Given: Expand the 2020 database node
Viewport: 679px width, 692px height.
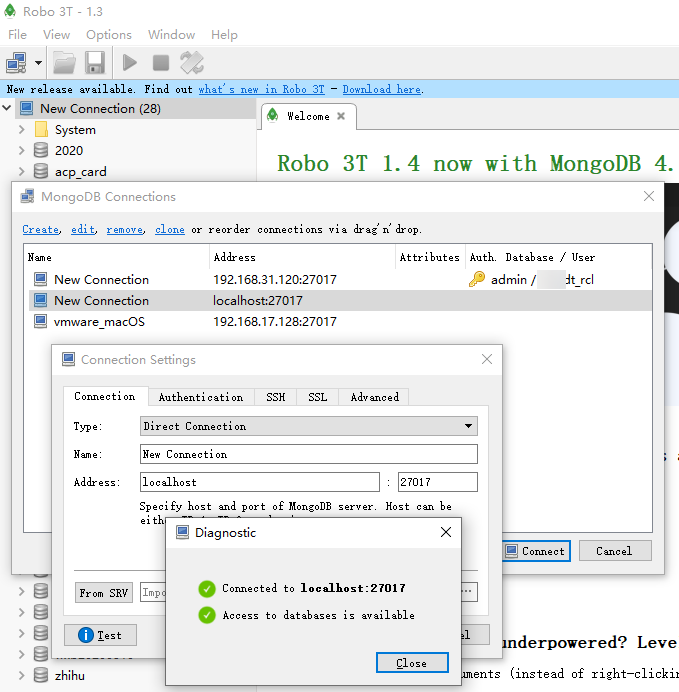Looking at the screenshot, I should [22, 150].
